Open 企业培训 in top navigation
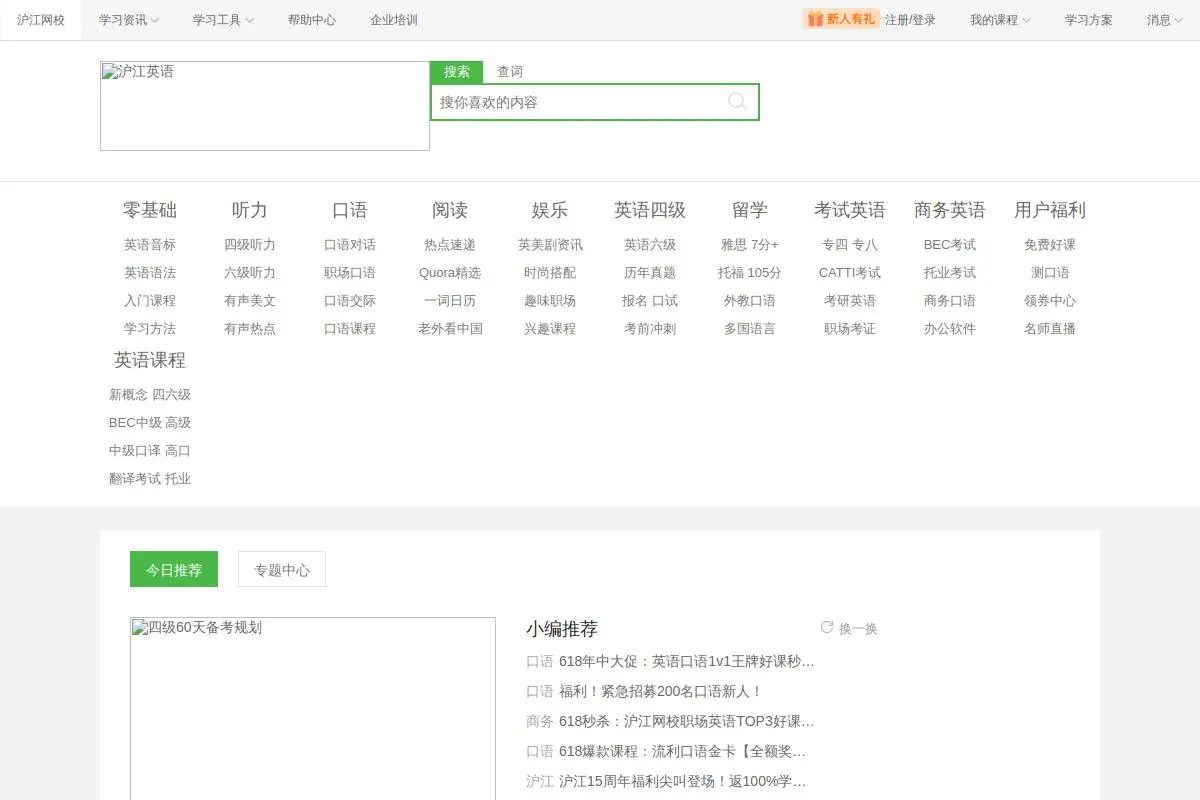1200x800 pixels. (394, 20)
